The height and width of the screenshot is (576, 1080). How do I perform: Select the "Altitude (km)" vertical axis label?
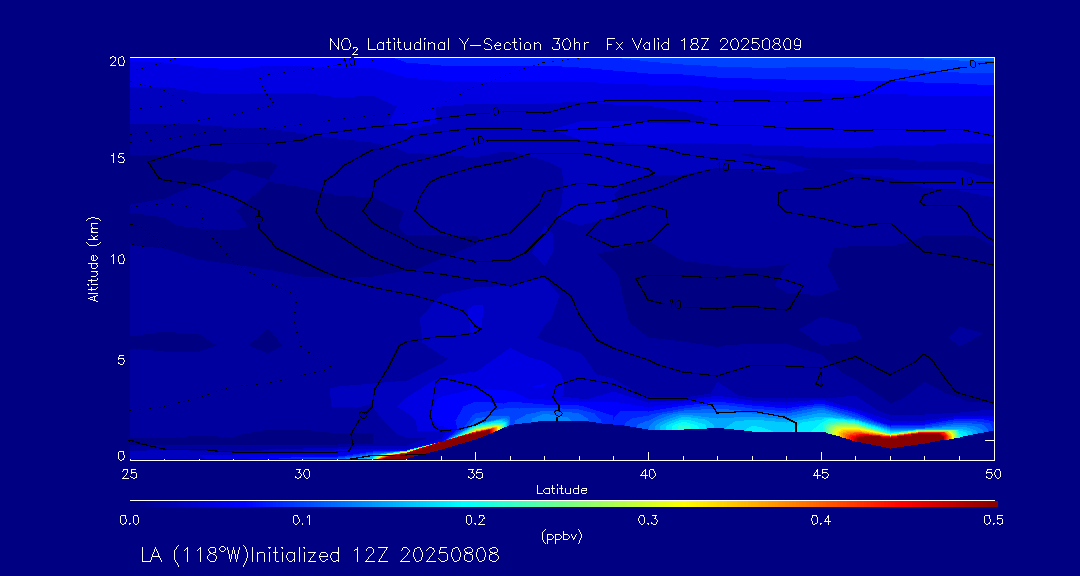(93, 258)
